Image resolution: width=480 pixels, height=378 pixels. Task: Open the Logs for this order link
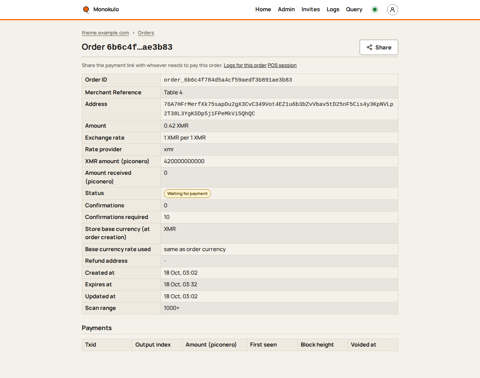point(245,65)
